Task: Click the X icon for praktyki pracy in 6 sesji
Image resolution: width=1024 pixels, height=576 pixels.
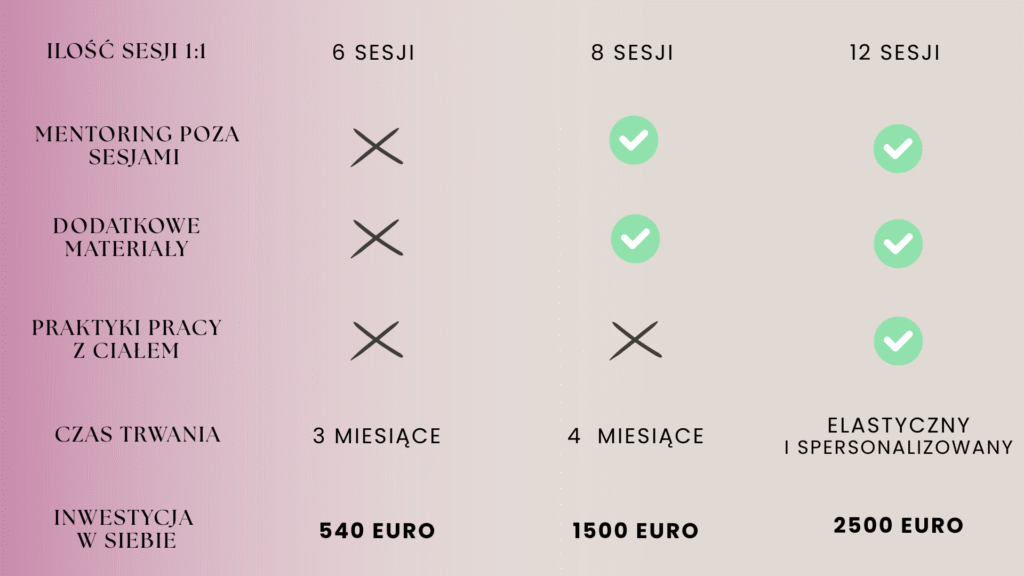Action: 377,340
